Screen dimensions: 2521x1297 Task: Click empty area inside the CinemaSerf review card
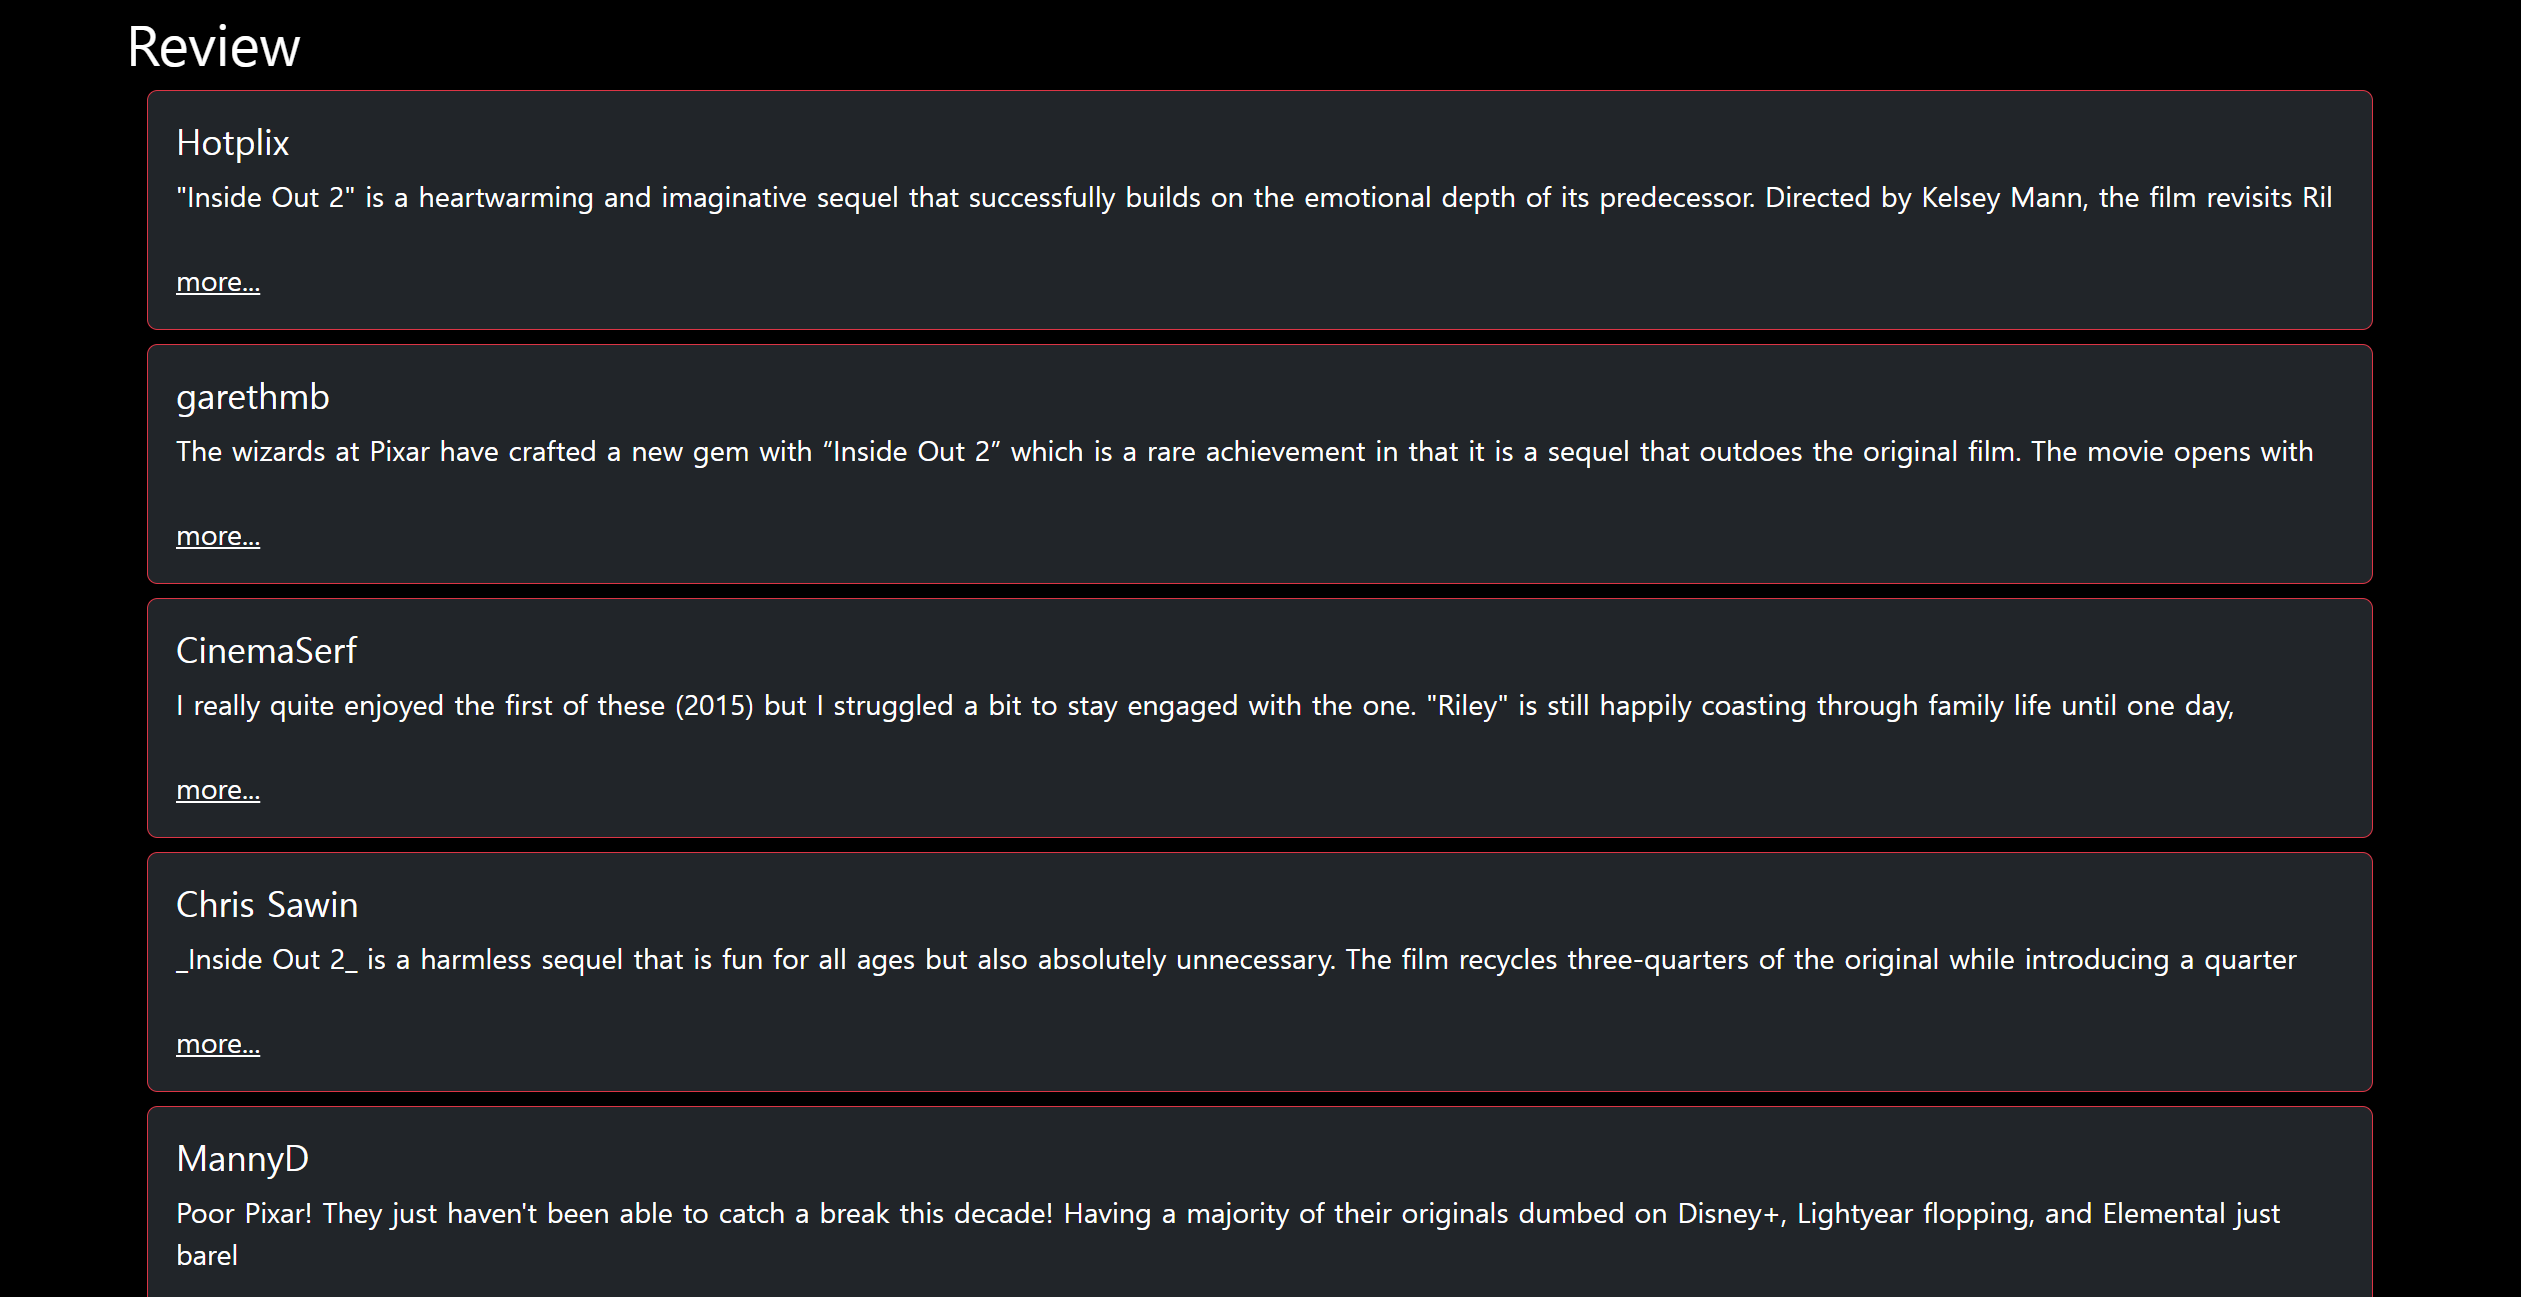tap(1300, 790)
